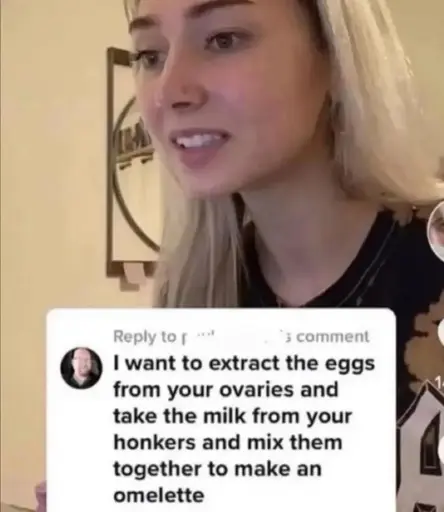Tap the "Reply to" header text

click(146, 337)
